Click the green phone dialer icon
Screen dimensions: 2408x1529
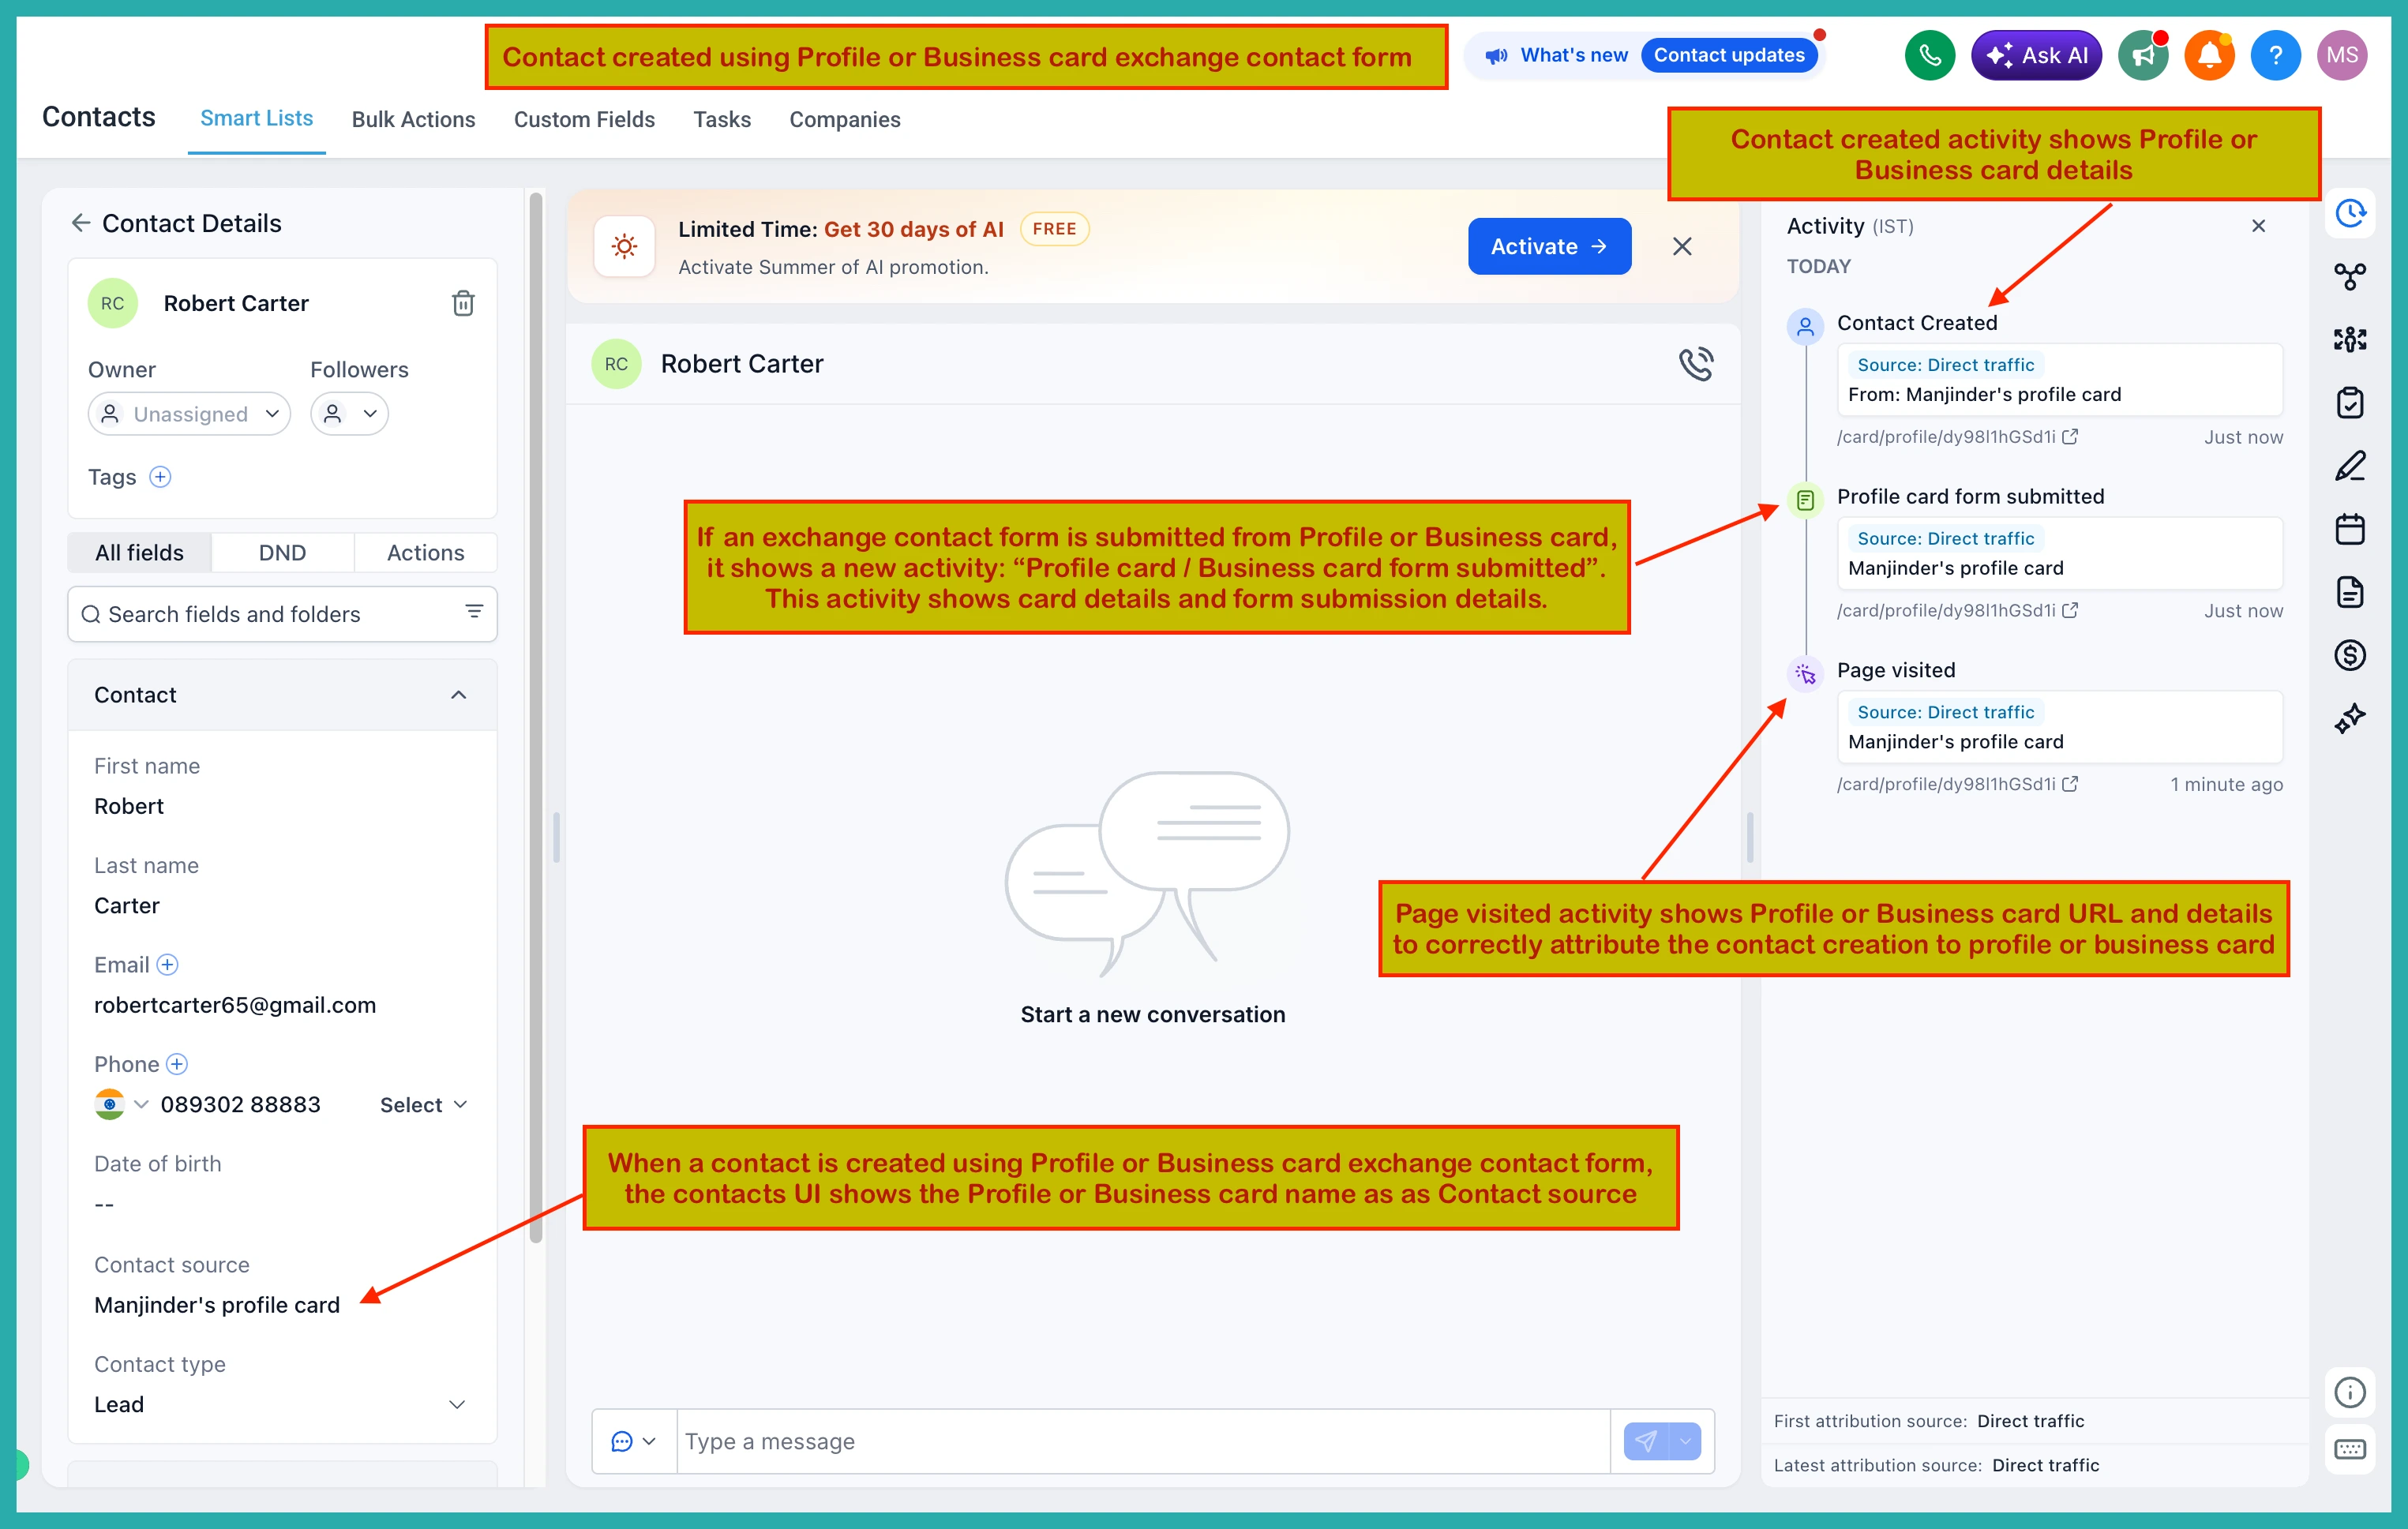1929,56
